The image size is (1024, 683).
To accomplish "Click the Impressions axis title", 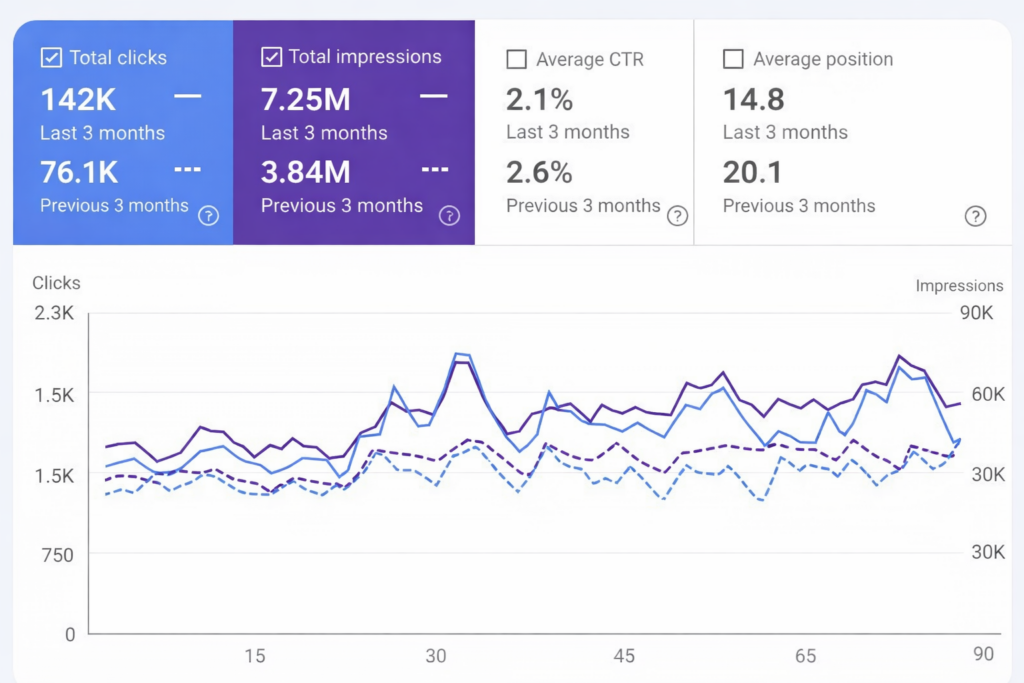I will (x=959, y=286).
